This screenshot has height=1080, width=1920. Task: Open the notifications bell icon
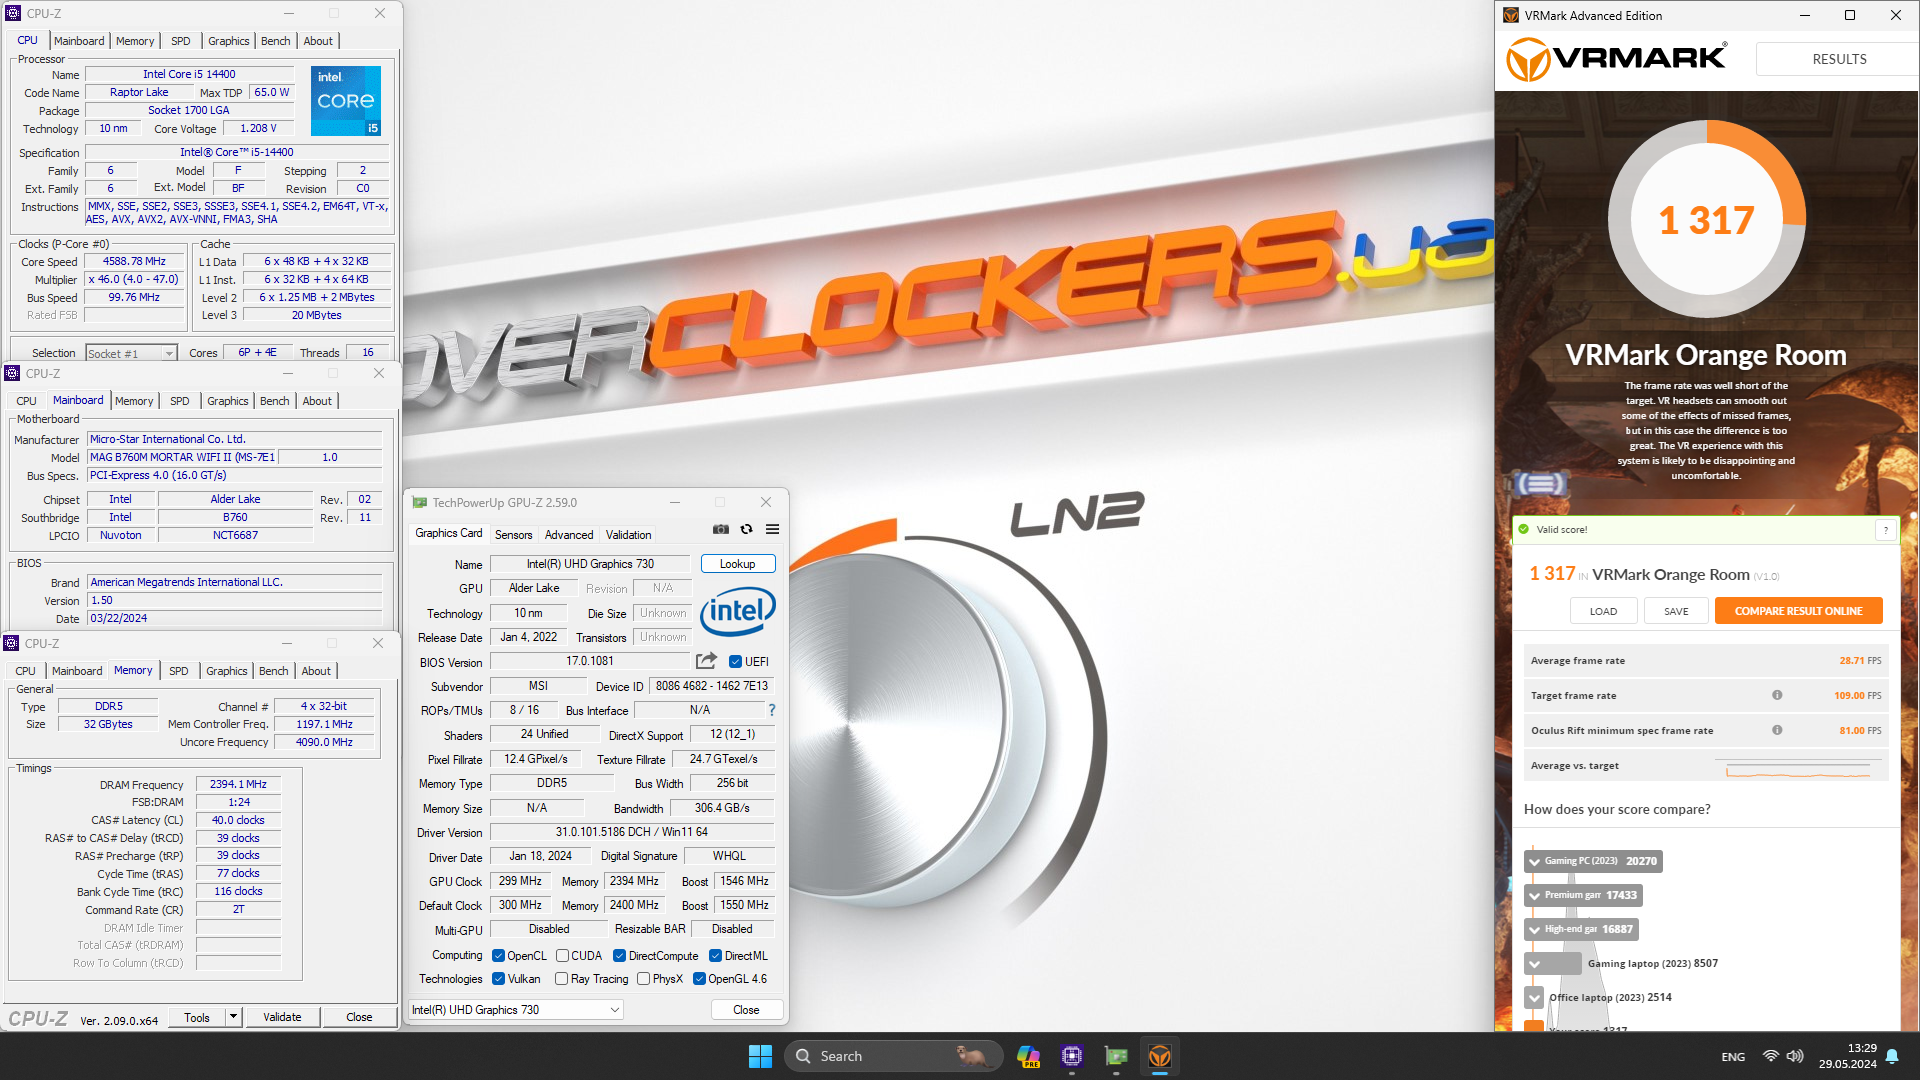(1892, 1056)
